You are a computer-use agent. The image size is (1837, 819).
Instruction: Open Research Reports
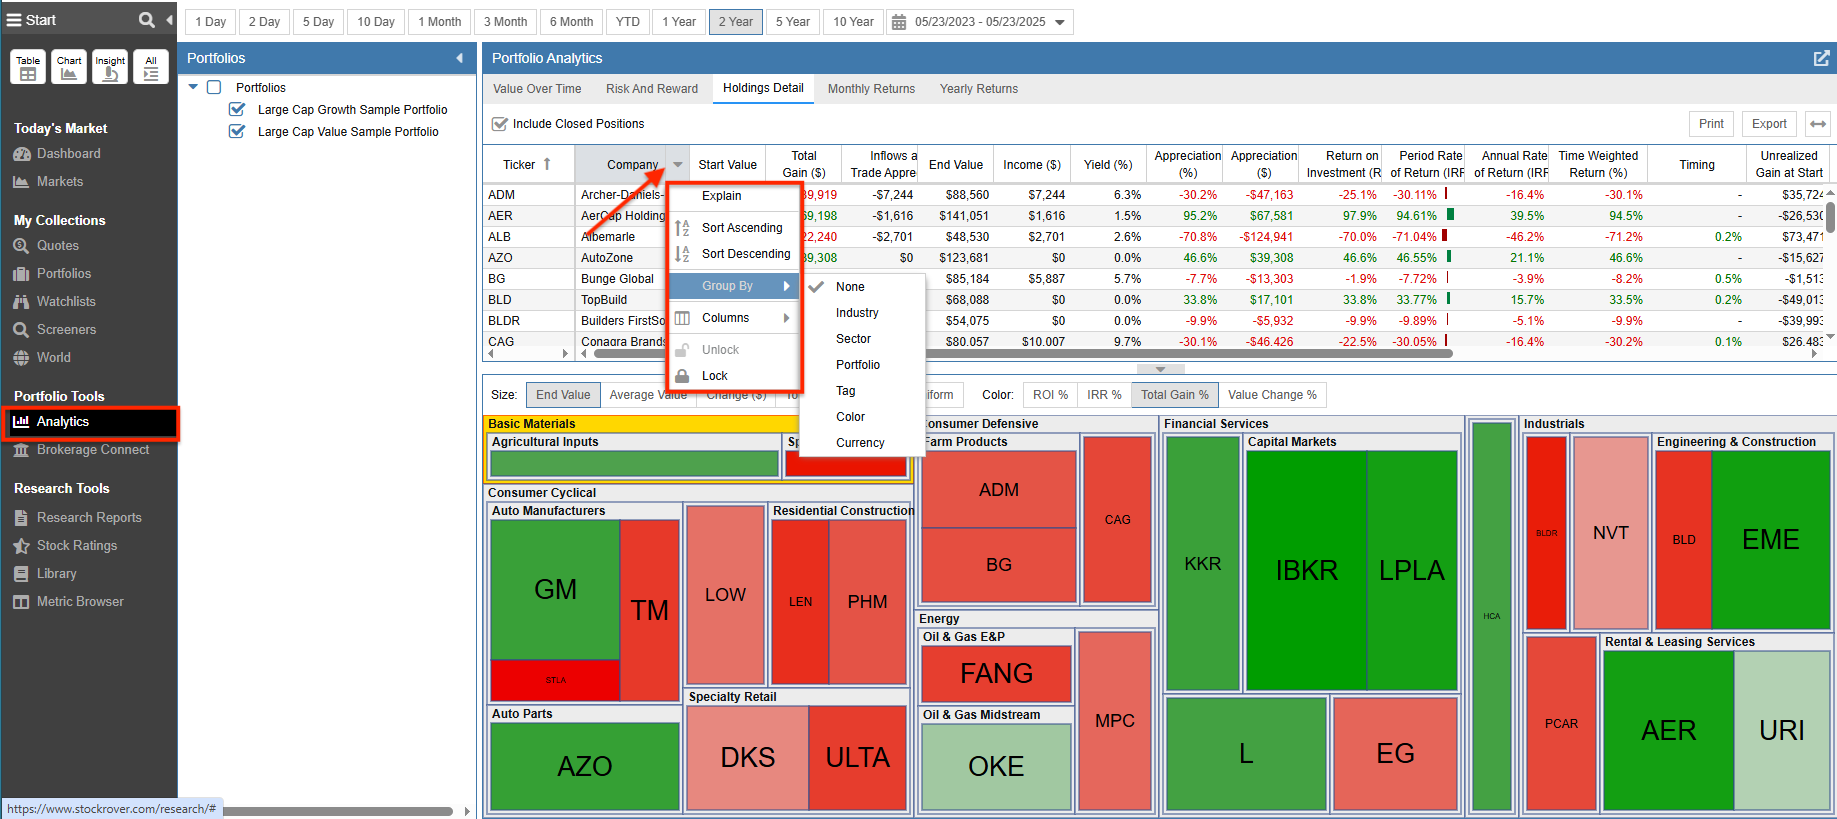[89, 518]
